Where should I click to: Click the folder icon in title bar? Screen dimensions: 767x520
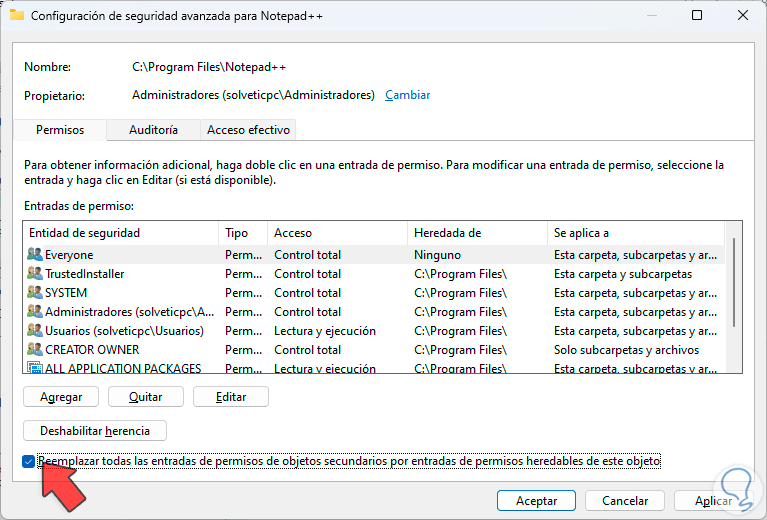pos(16,15)
